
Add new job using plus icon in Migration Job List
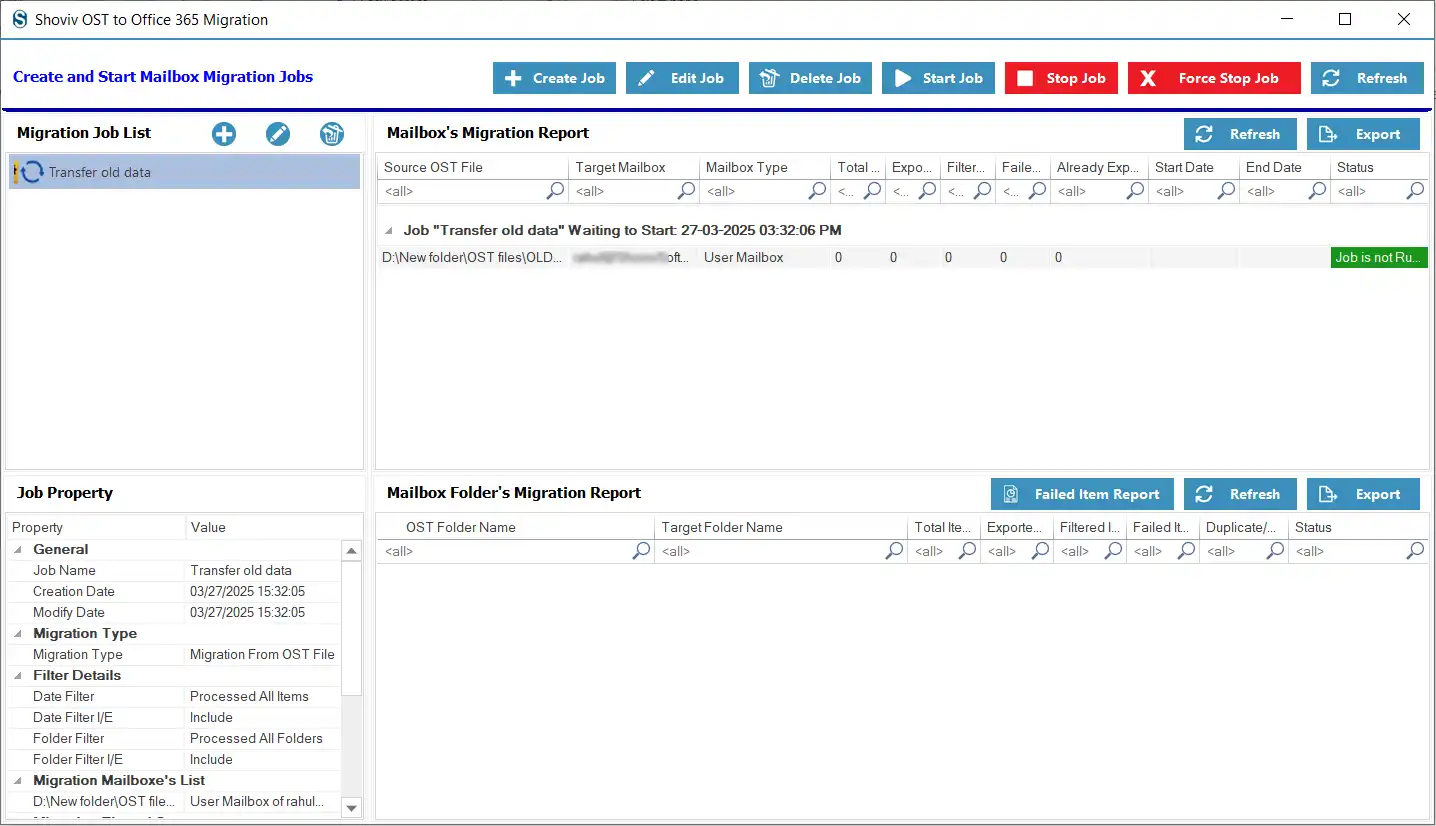(224, 134)
